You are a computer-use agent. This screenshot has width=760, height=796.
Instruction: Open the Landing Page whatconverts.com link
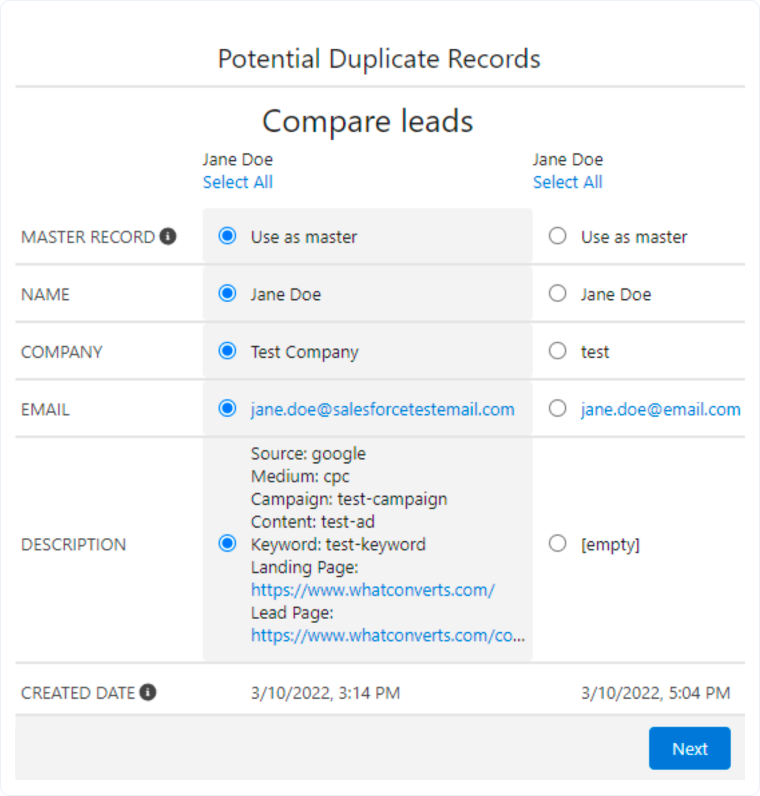tap(373, 590)
